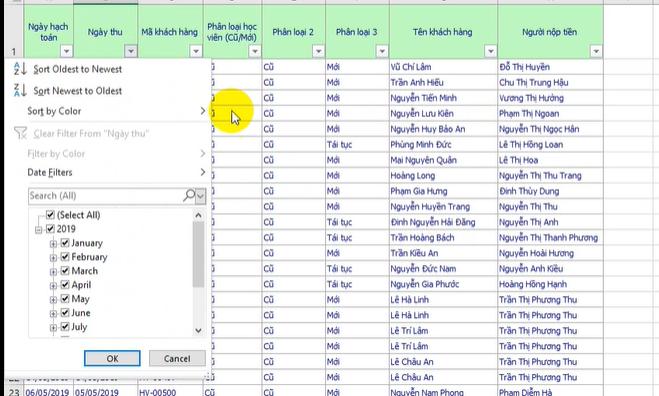Open Phân loại 2 filter dropdown
Image resolution: width=659 pixels, height=396 pixels.
[x=318, y=51]
